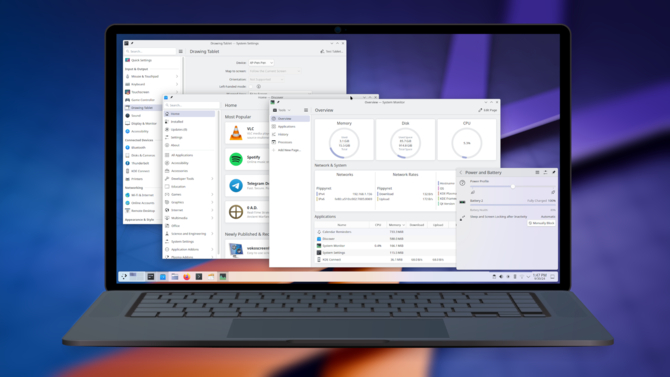Viewport: 670px width, 377px height.
Task: Switch to History page in System Monitor
Action: pos(290,134)
